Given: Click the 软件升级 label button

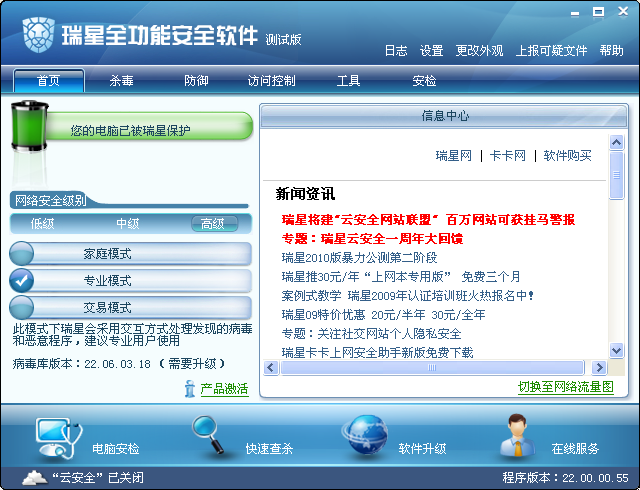Looking at the screenshot, I should coord(422,449).
